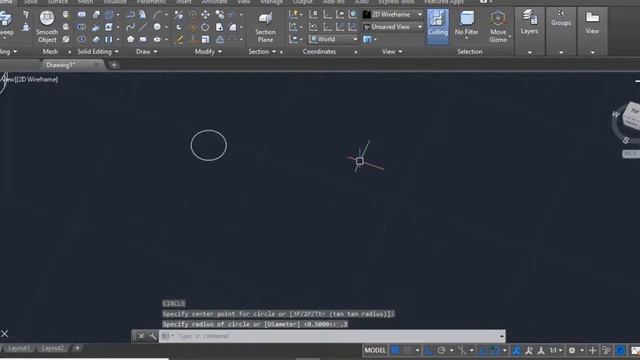The width and height of the screenshot is (640, 360).
Task: Toggle grid display in status bar
Action: (395, 350)
